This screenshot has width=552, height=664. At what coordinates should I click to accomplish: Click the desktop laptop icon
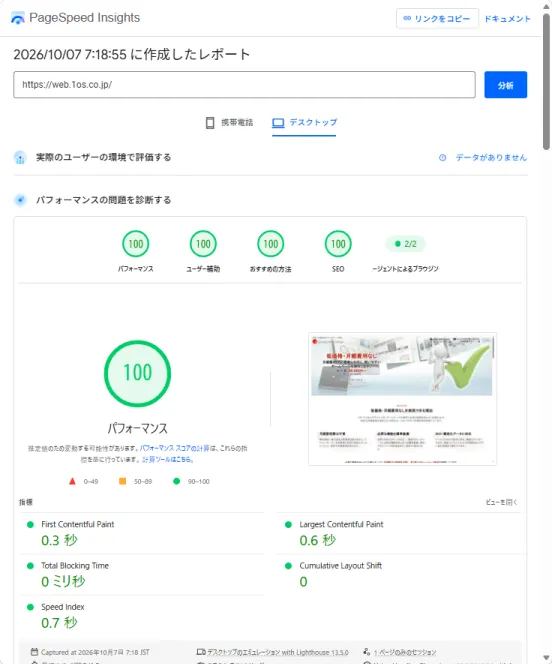(x=278, y=123)
